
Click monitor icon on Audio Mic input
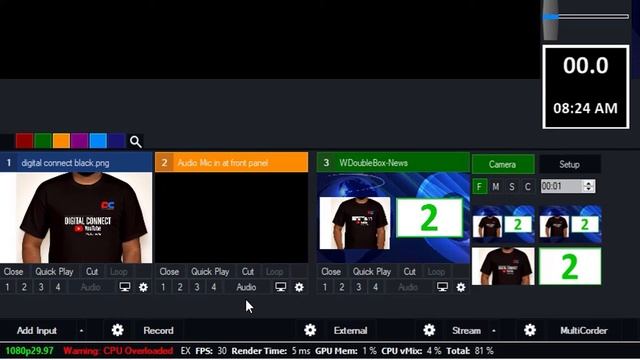point(281,287)
